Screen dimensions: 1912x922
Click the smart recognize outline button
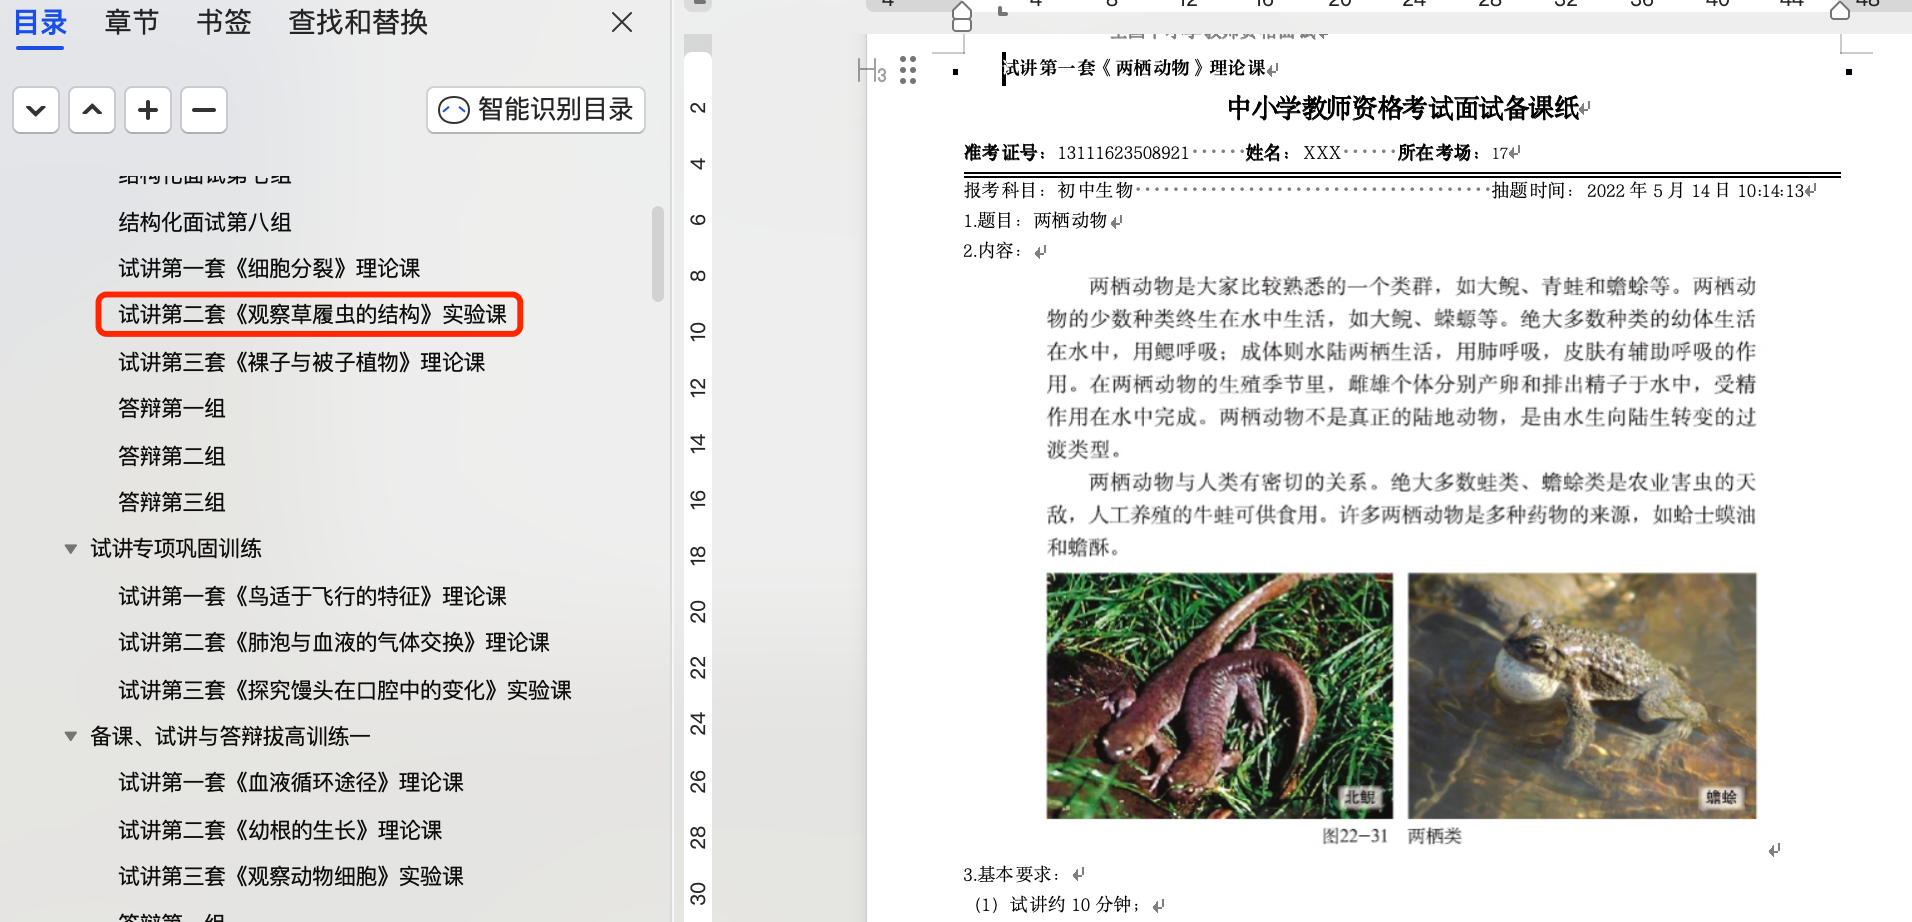pyautogui.click(x=536, y=110)
